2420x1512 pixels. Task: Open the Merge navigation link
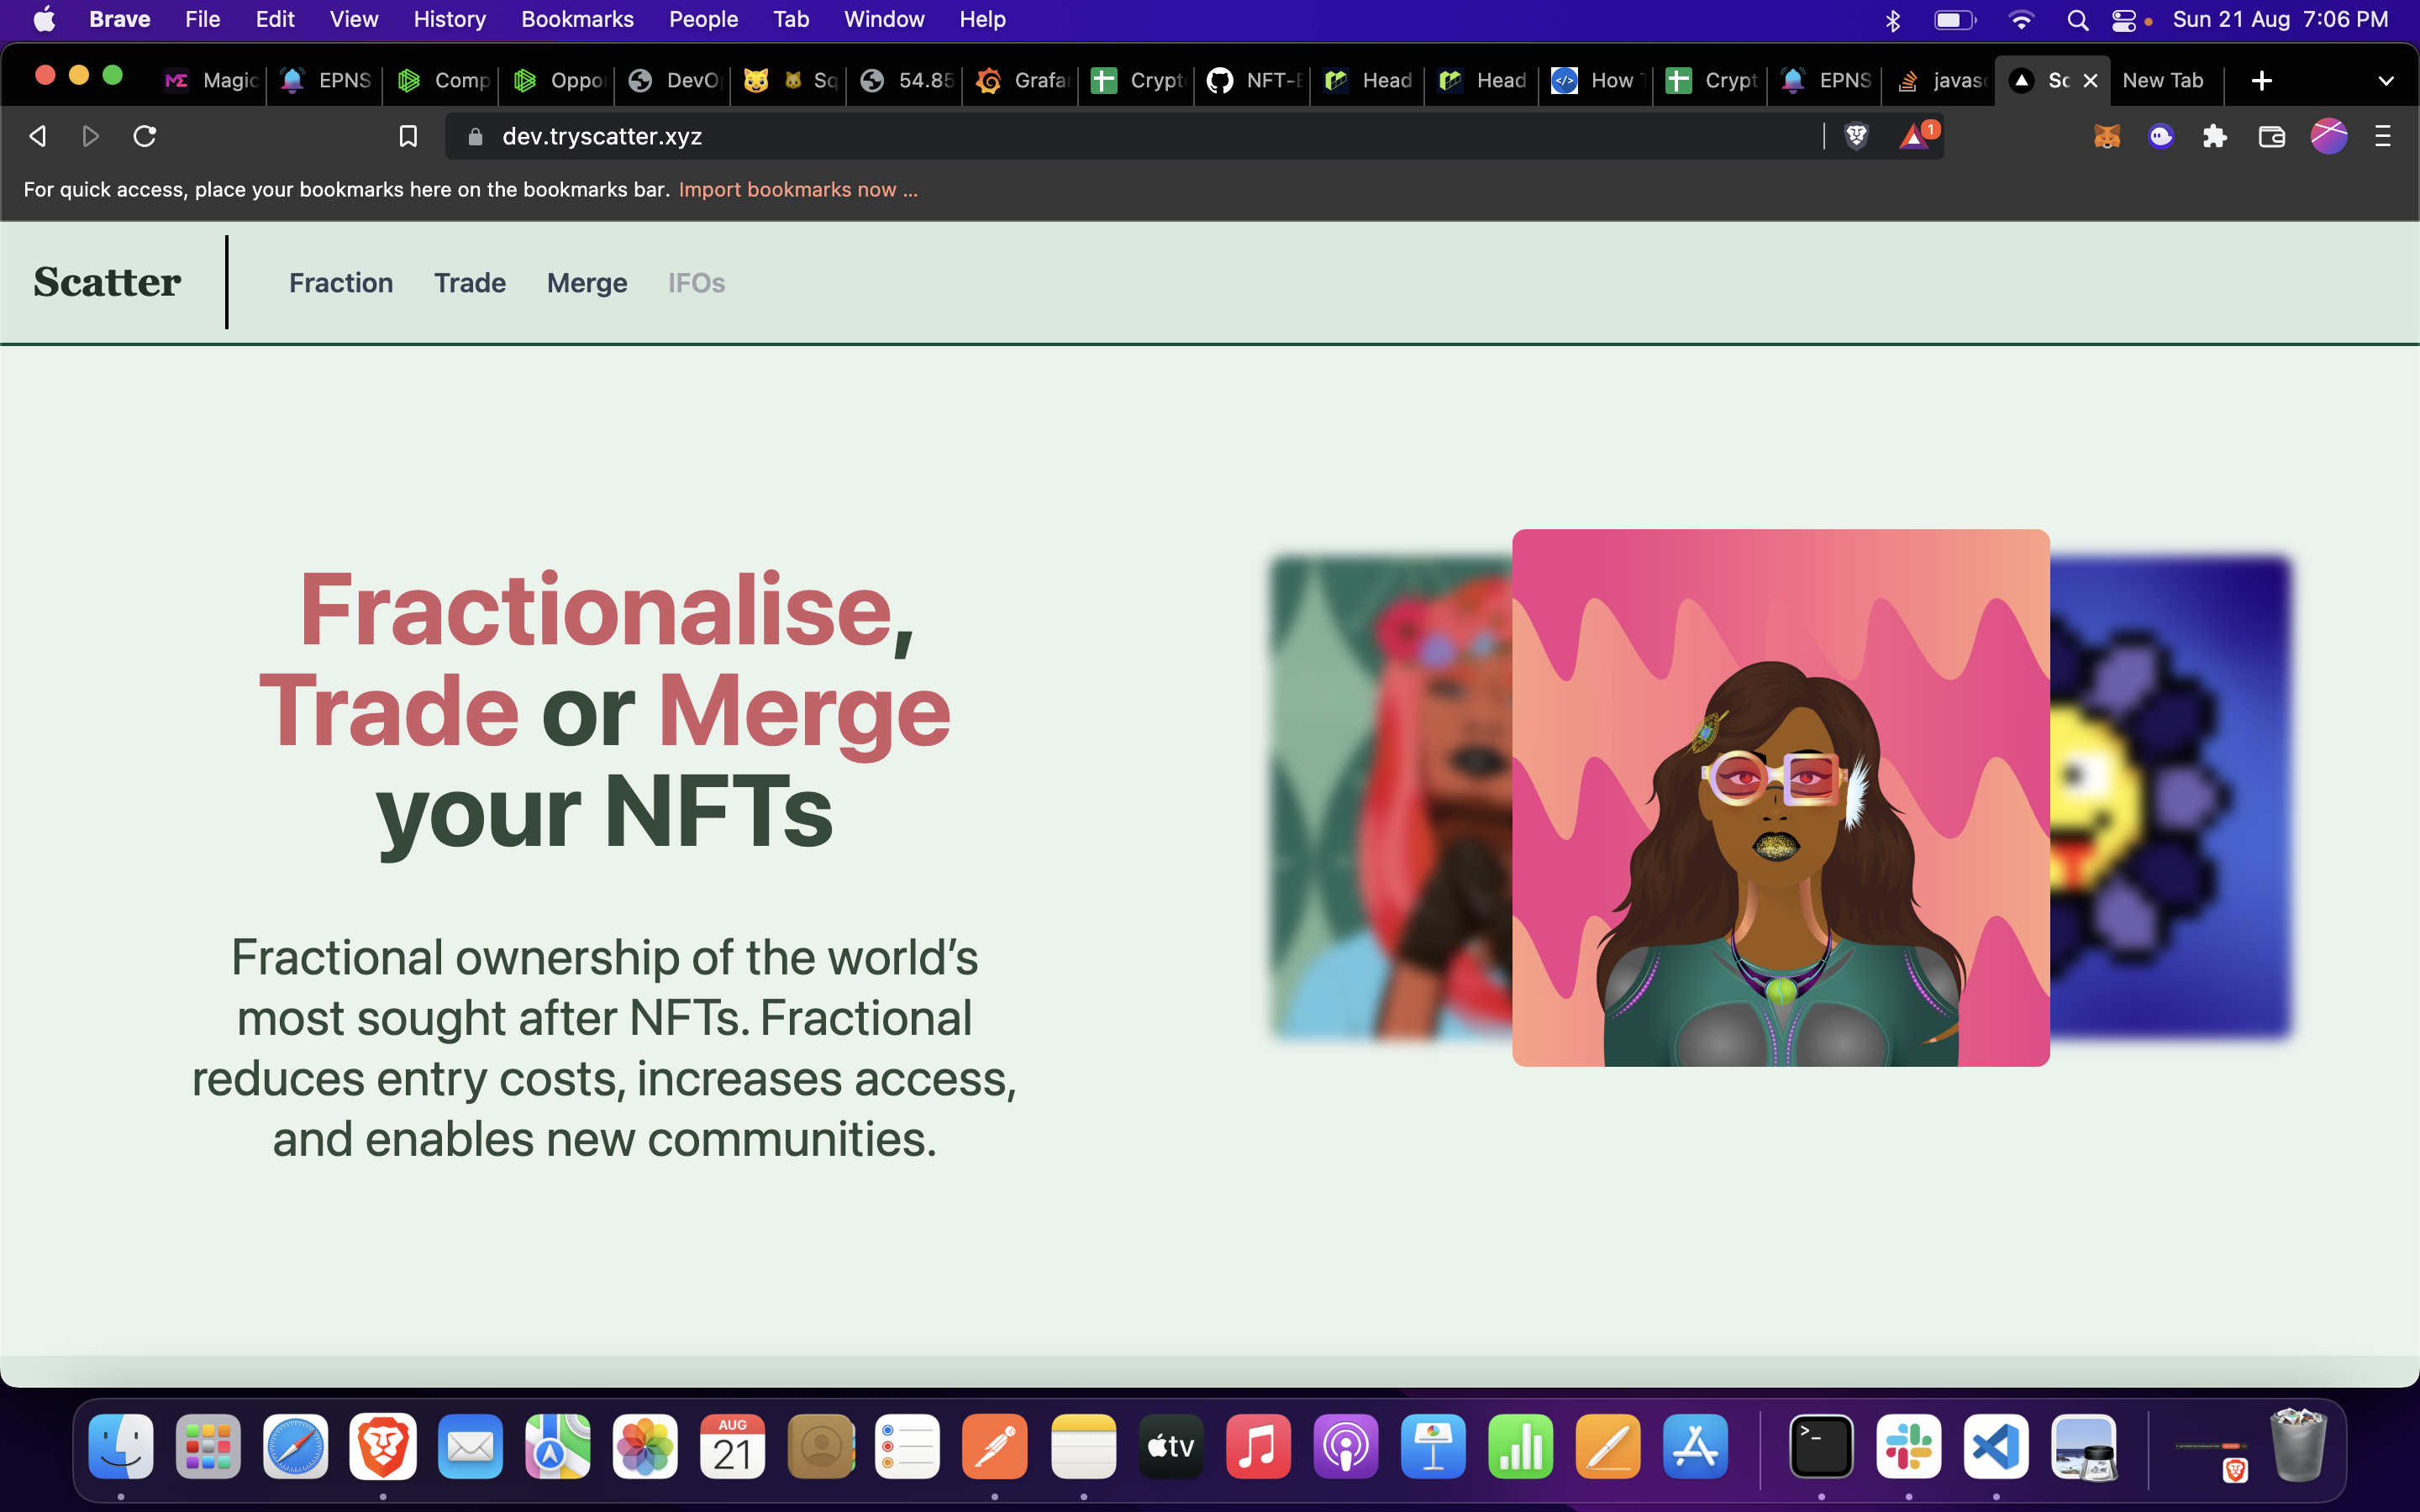point(587,283)
